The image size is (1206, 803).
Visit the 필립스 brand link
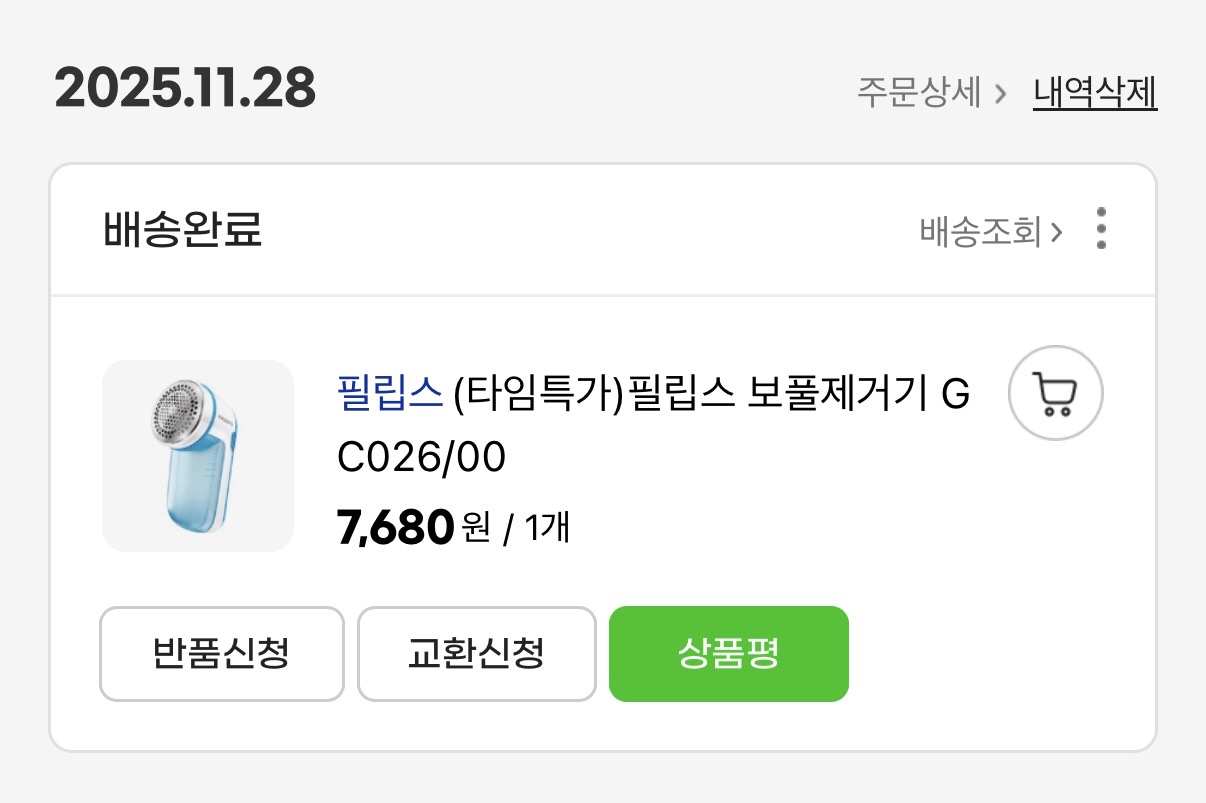point(390,394)
